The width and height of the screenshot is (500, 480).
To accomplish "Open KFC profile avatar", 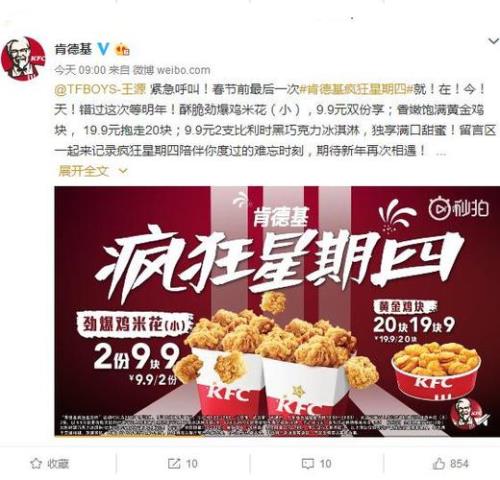I will [23, 58].
